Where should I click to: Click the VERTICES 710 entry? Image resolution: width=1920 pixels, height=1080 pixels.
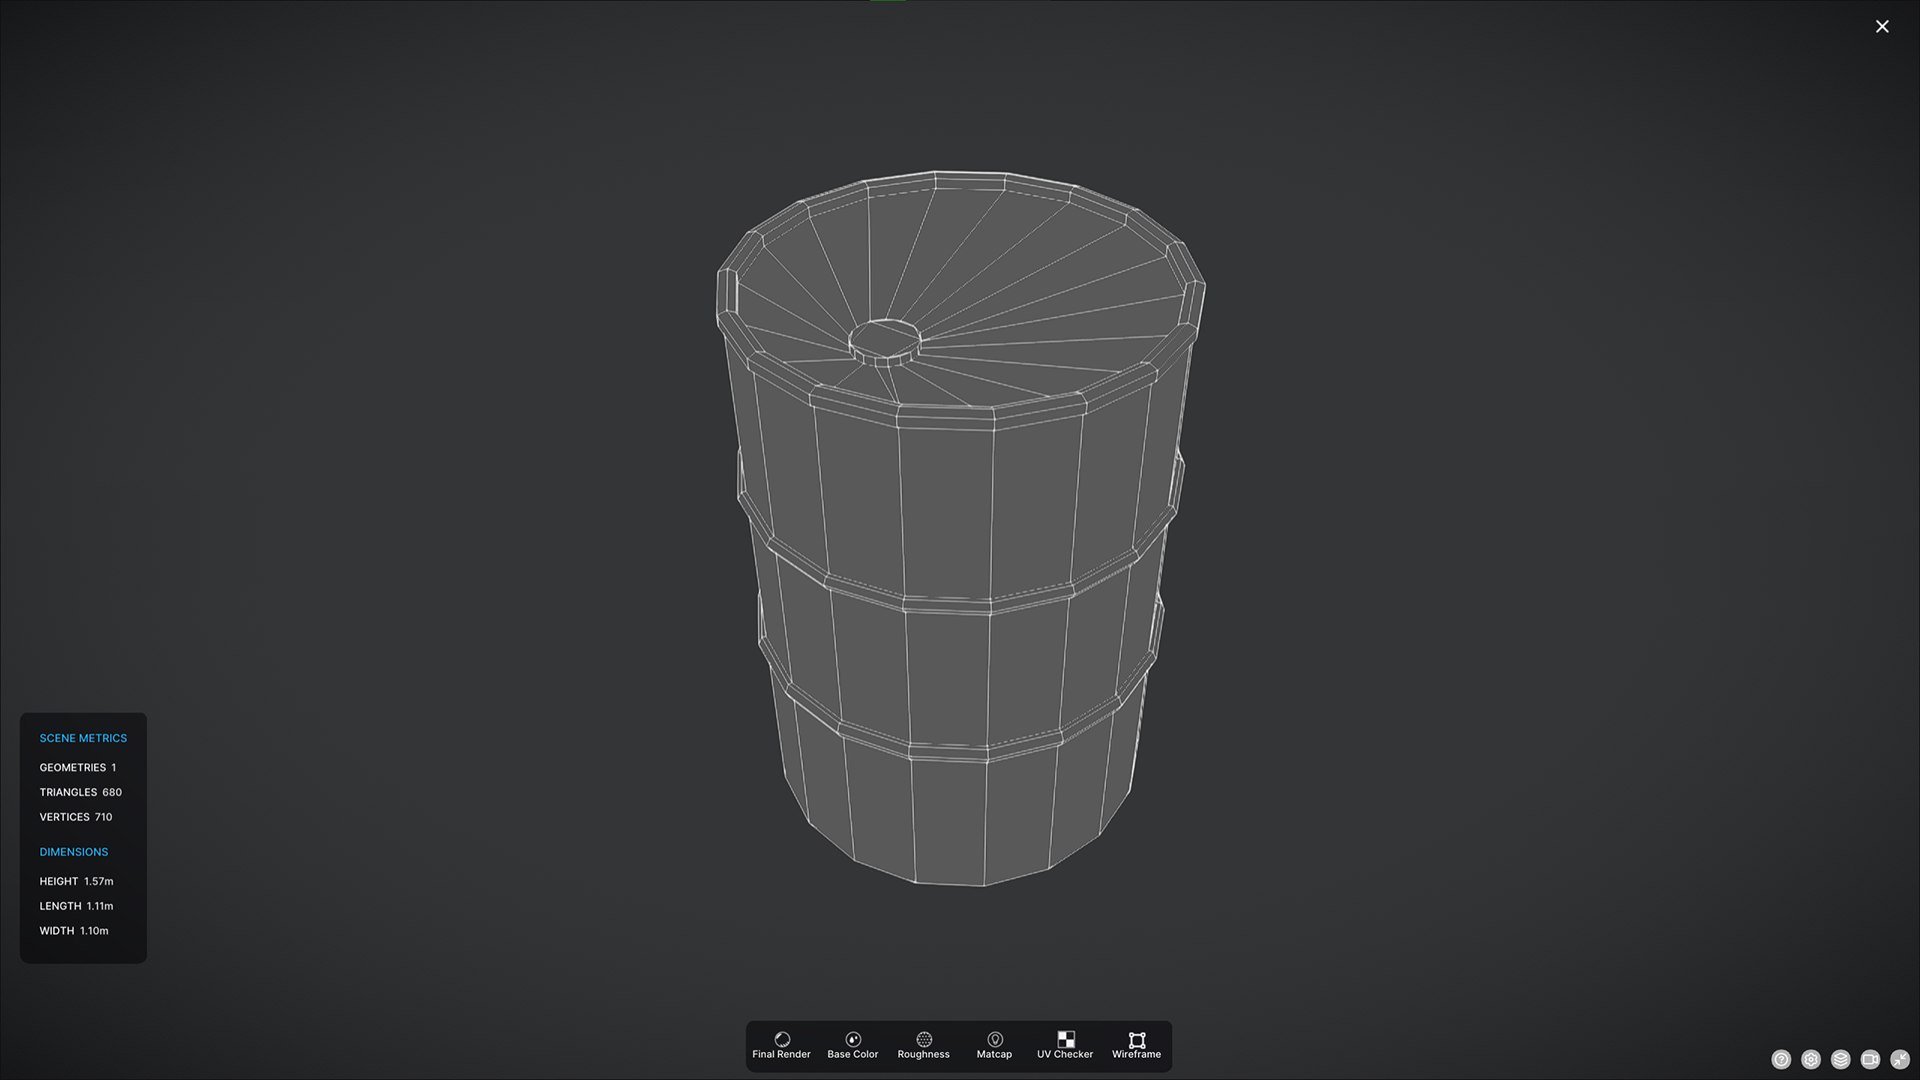[x=76, y=817]
